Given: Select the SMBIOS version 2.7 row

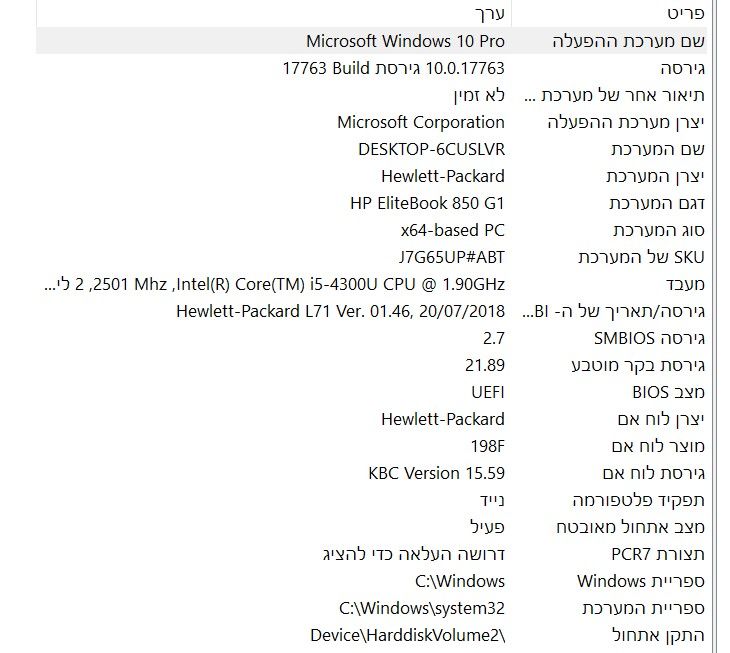Looking at the screenshot, I should pyautogui.click(x=493, y=338).
